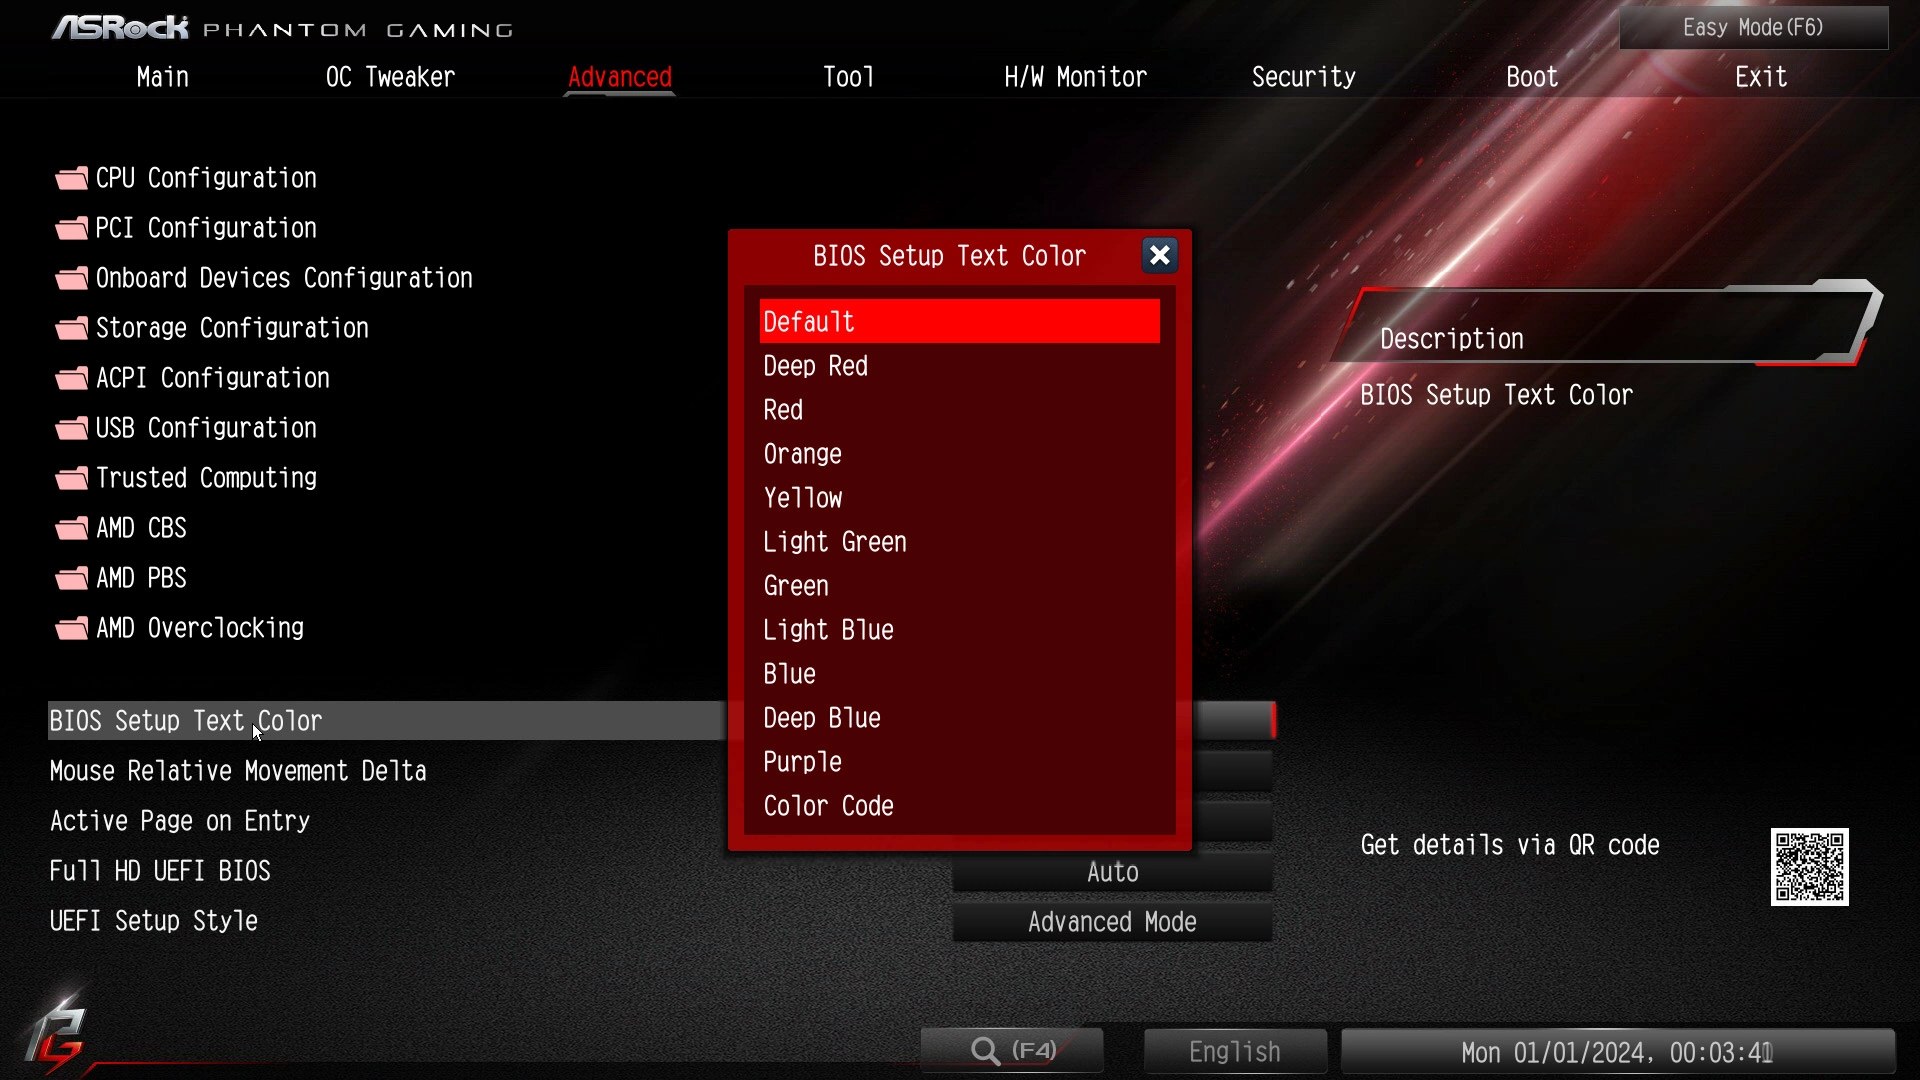The image size is (1920, 1080).
Task: Open CPU Configuration folder
Action: [x=206, y=177]
